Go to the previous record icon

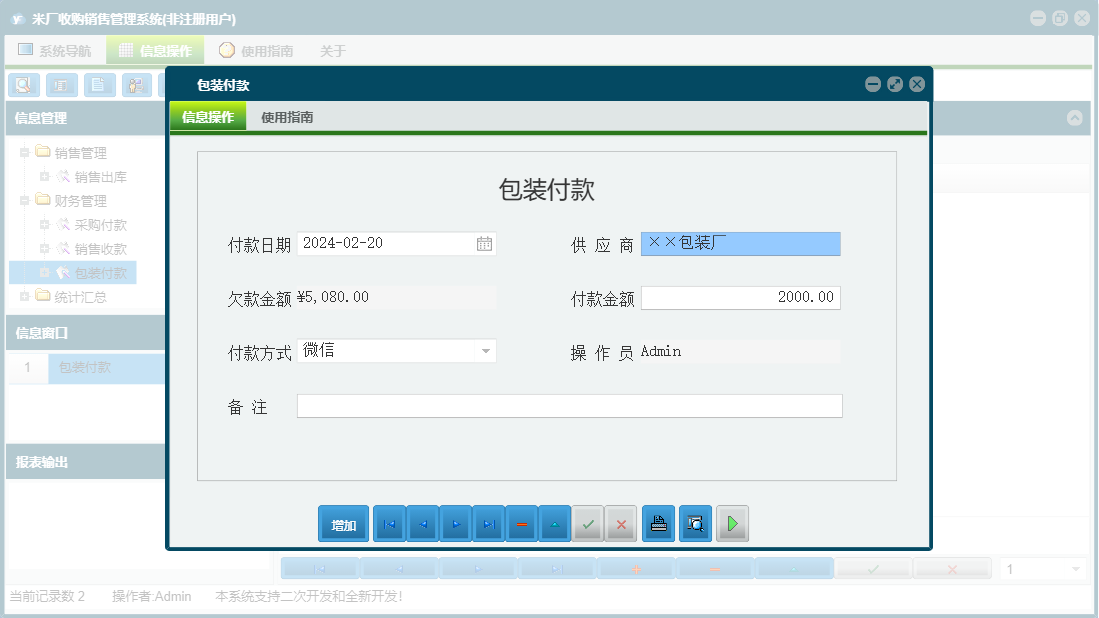(x=422, y=523)
